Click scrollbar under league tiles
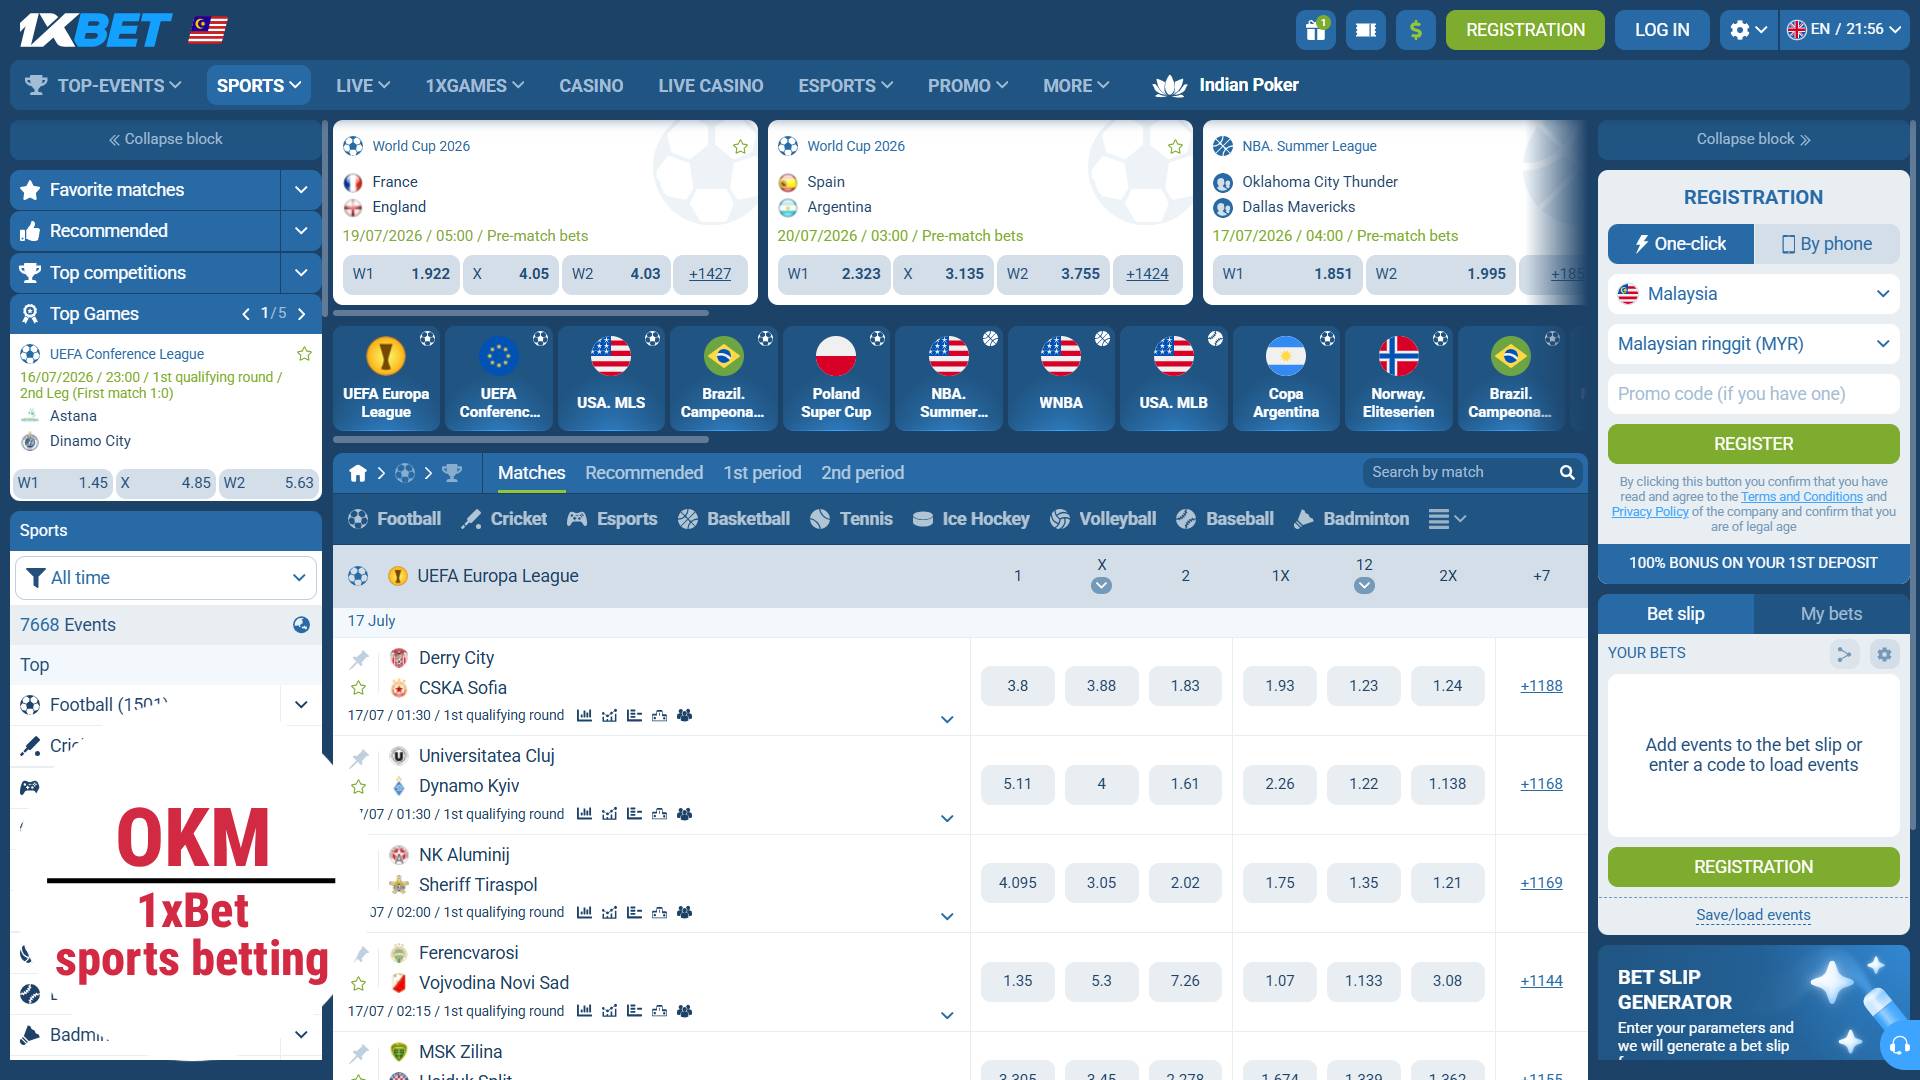This screenshot has height=1080, width=1920. pos(521,439)
